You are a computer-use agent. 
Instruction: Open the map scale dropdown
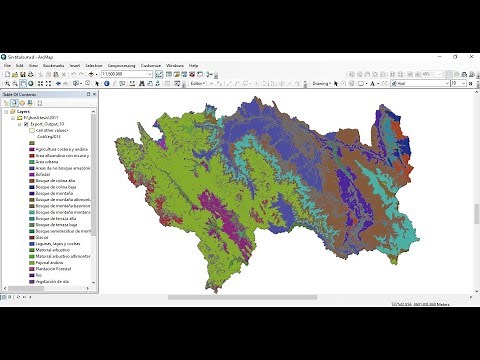(x=150, y=74)
